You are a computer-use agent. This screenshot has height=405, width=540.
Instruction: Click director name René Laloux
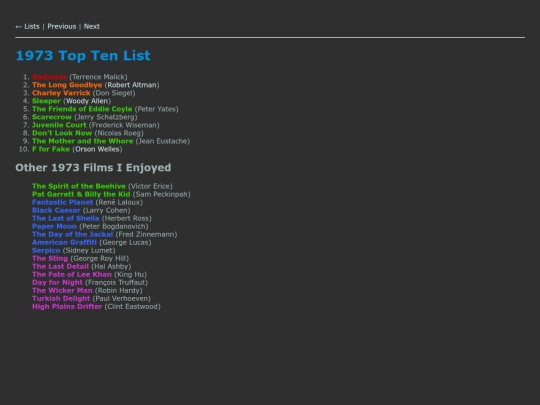(119, 202)
